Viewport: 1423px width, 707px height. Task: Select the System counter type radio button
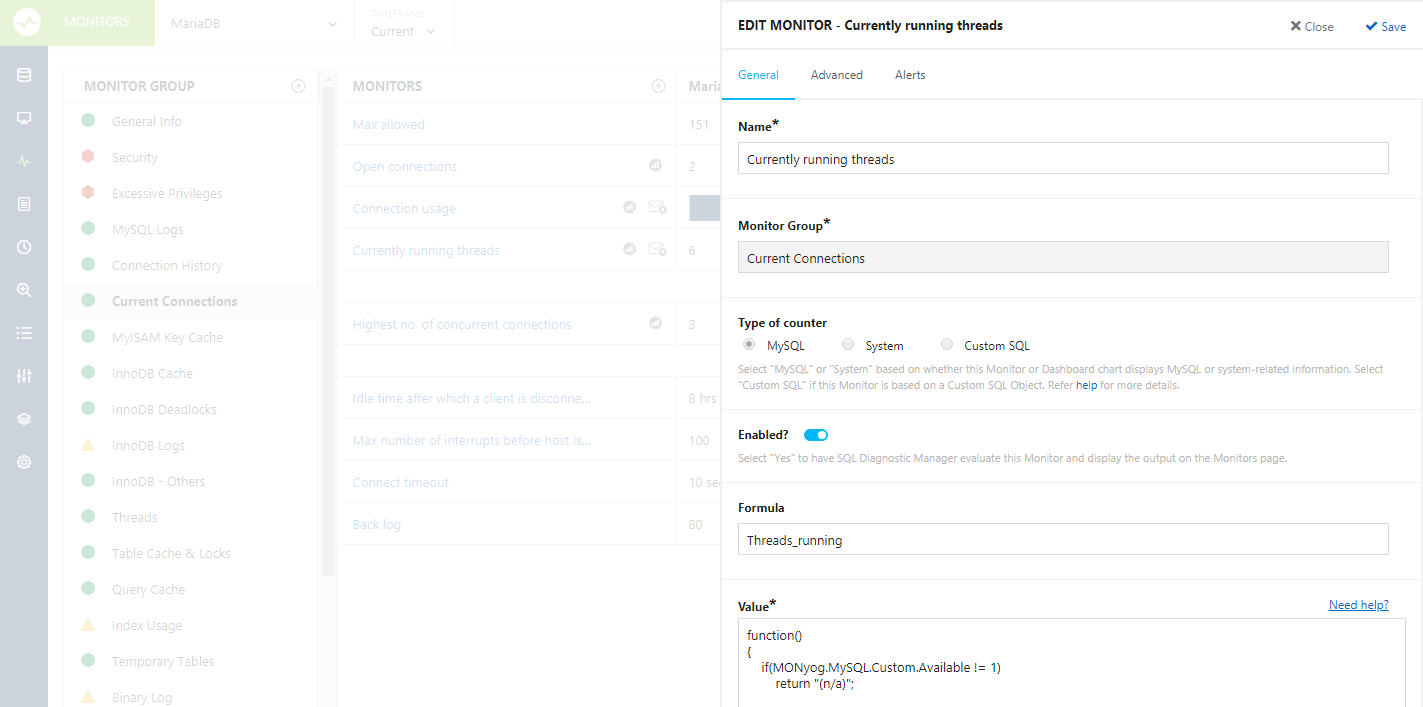(x=848, y=345)
